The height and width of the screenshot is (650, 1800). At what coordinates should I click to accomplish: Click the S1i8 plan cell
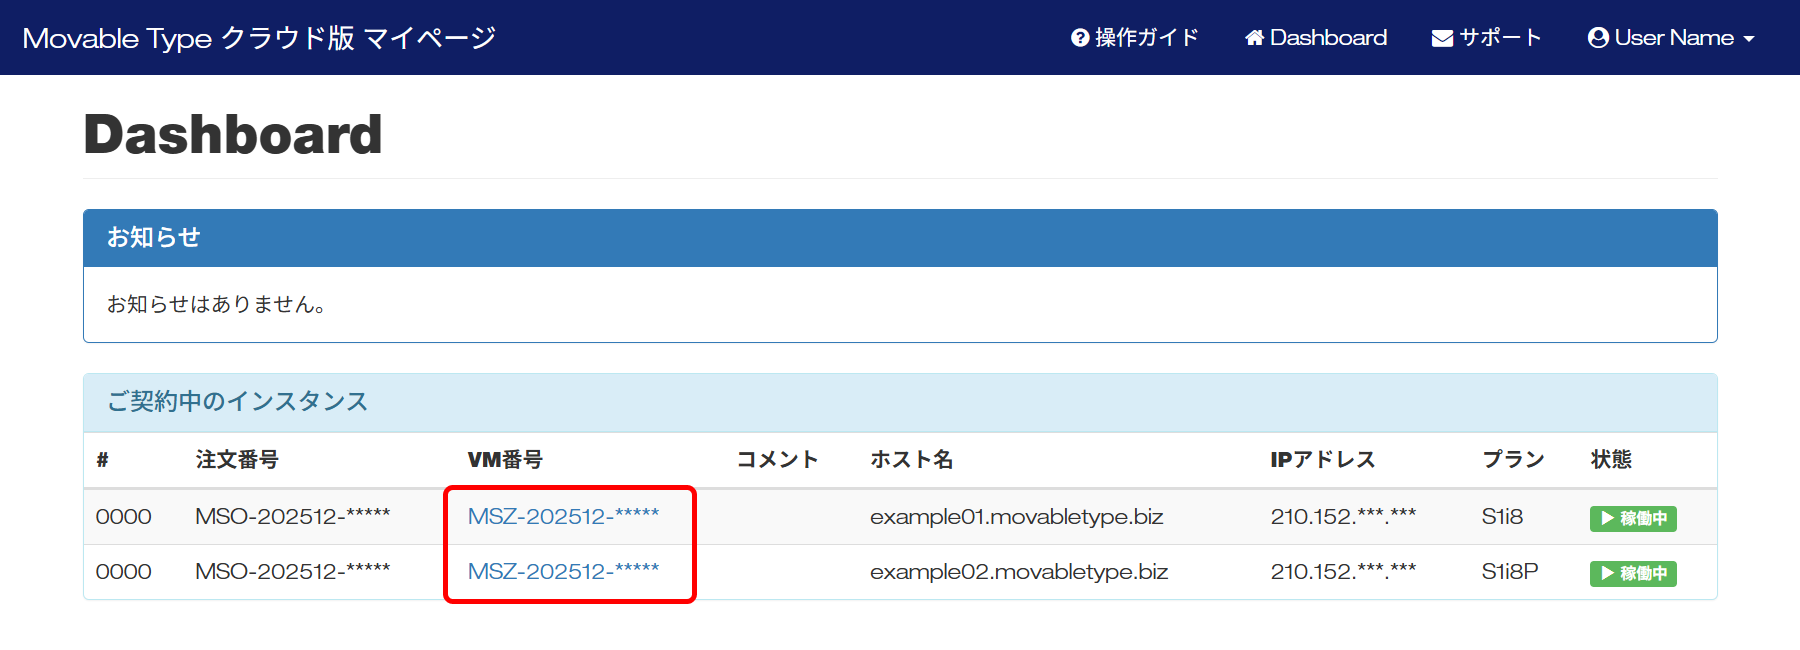click(x=1502, y=517)
